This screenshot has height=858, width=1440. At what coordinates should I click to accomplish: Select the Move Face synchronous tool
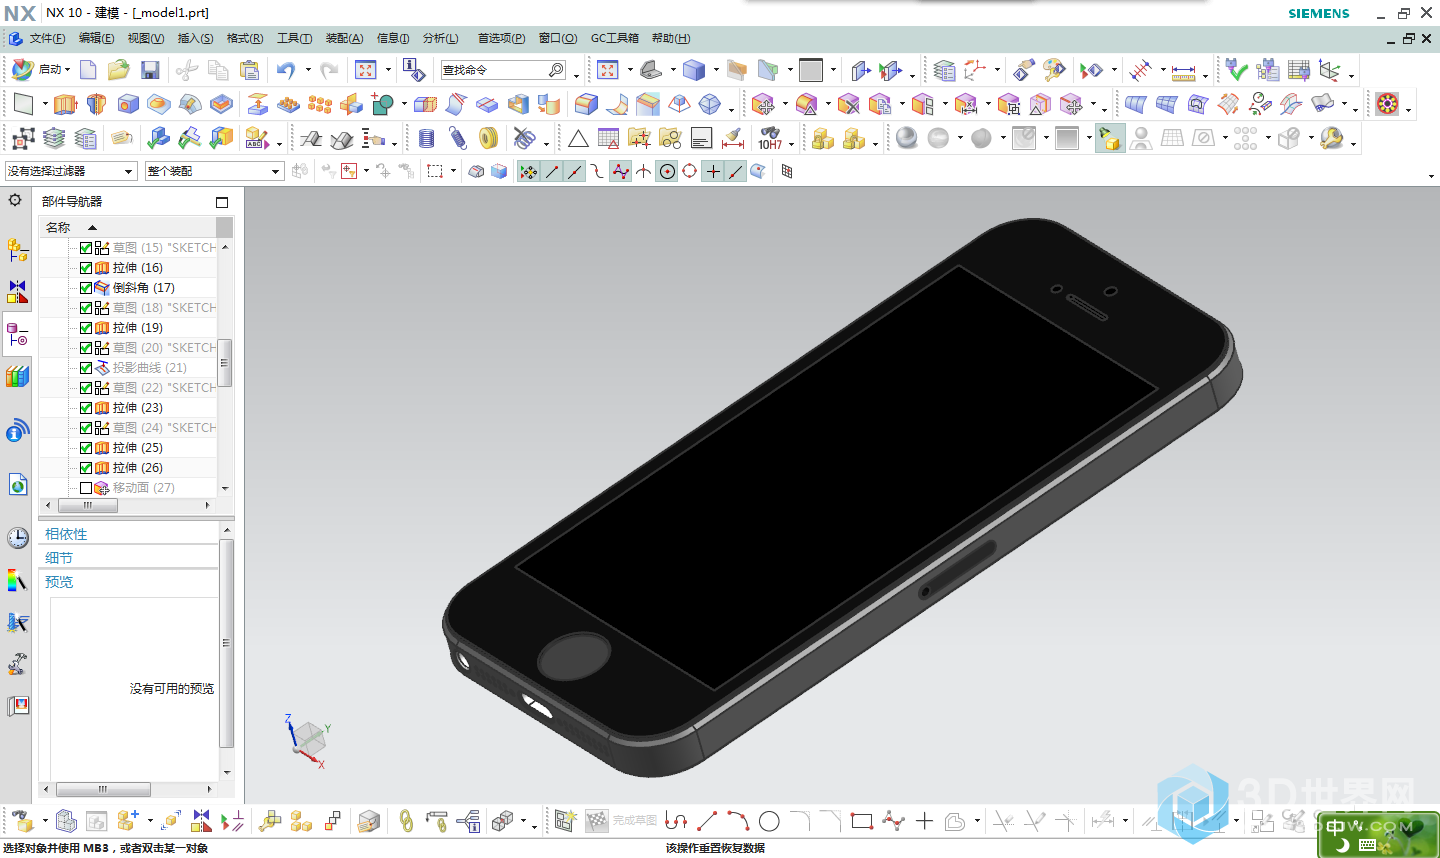pyautogui.click(x=764, y=104)
